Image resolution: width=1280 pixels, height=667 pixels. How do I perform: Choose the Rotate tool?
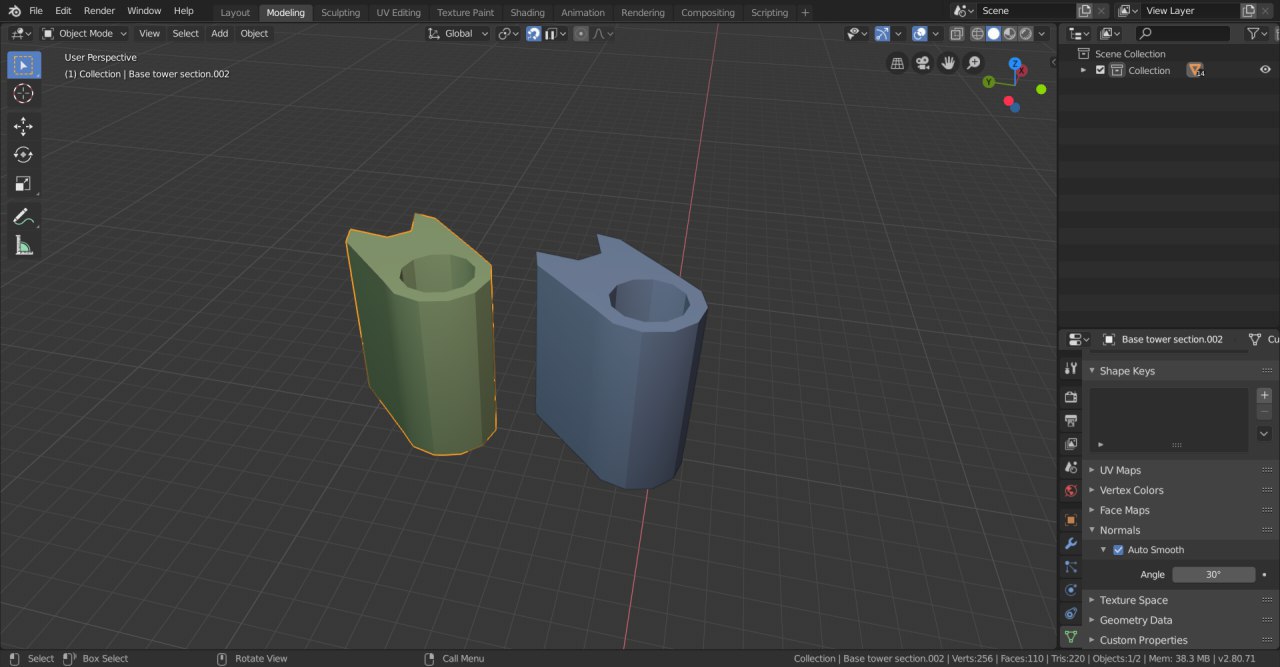(x=24, y=155)
